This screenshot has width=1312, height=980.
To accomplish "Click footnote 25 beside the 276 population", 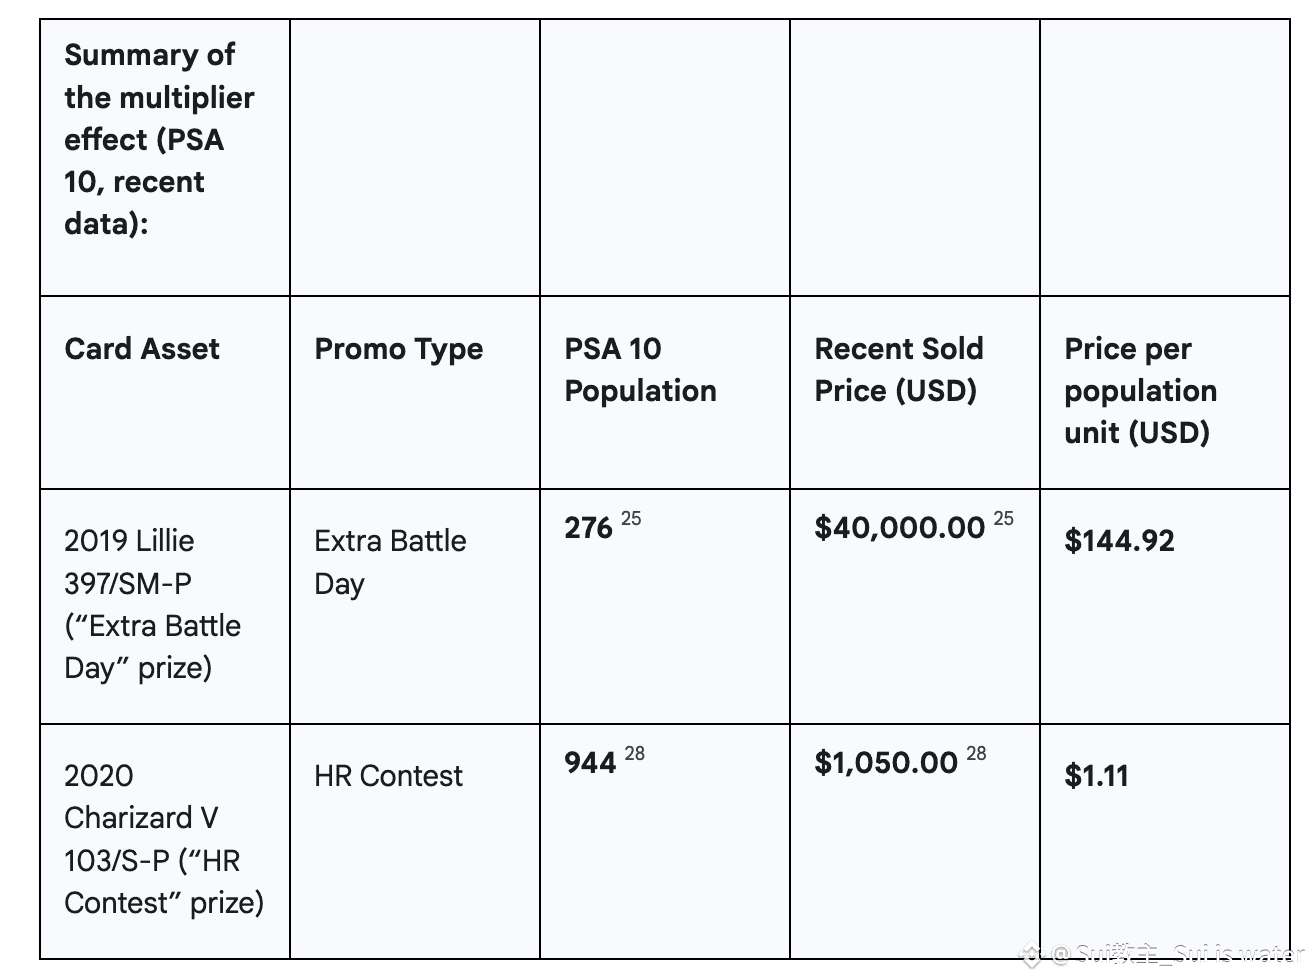I will [x=631, y=519].
